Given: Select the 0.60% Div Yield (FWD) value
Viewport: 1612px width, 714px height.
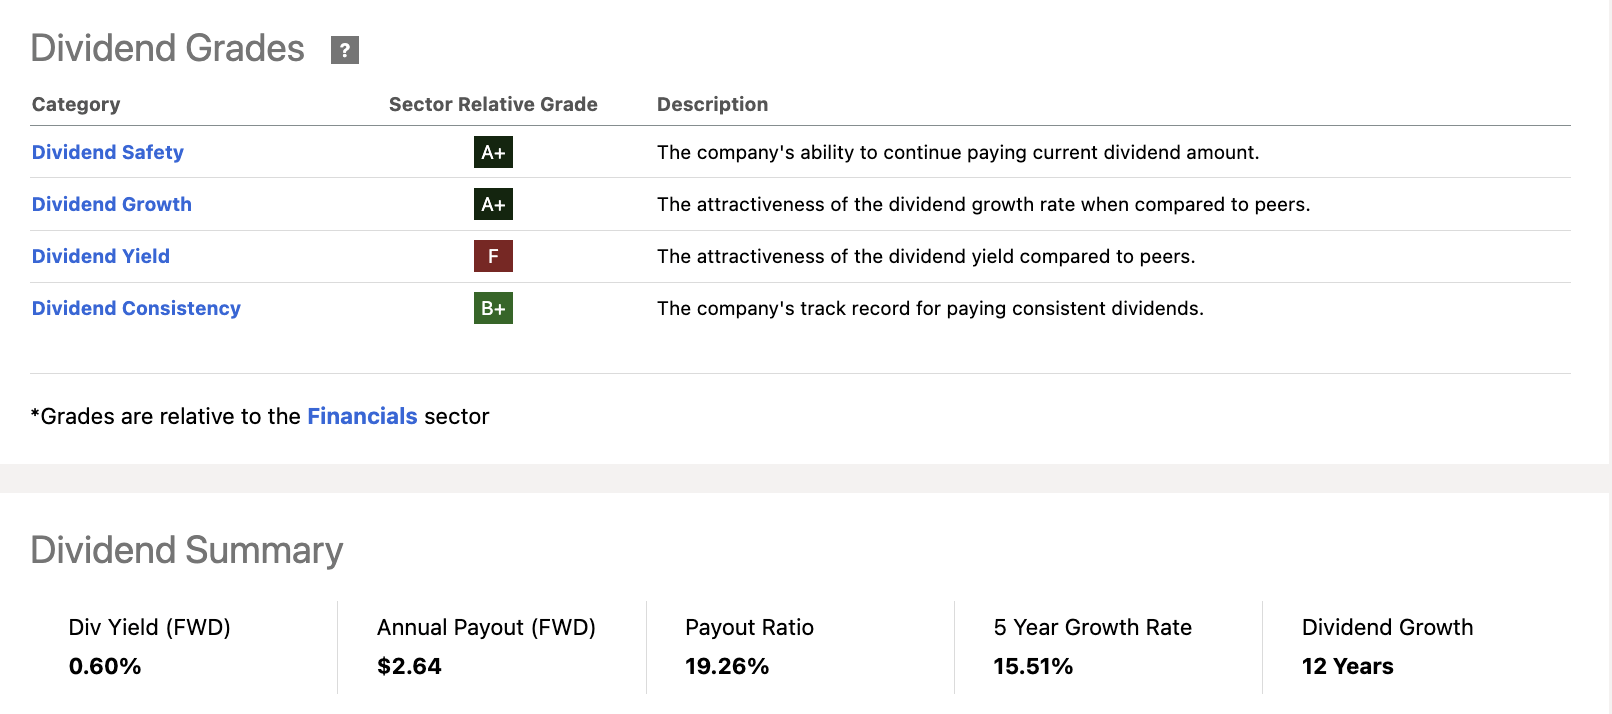Looking at the screenshot, I should point(105,666).
